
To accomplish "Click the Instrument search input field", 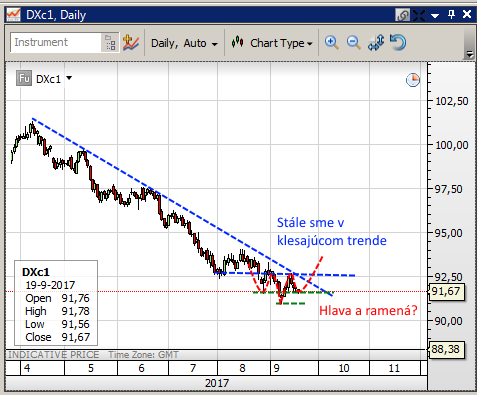I will tap(56, 42).
